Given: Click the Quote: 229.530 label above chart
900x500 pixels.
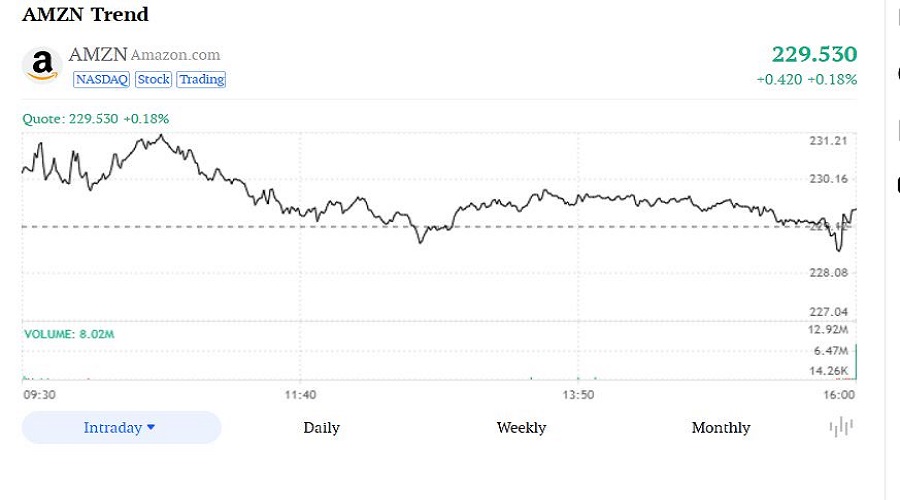Looking at the screenshot, I should tap(95, 118).
